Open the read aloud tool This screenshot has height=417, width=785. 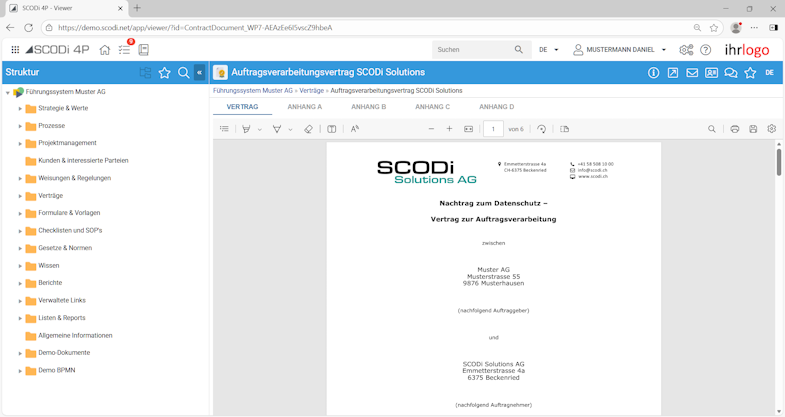pos(355,129)
